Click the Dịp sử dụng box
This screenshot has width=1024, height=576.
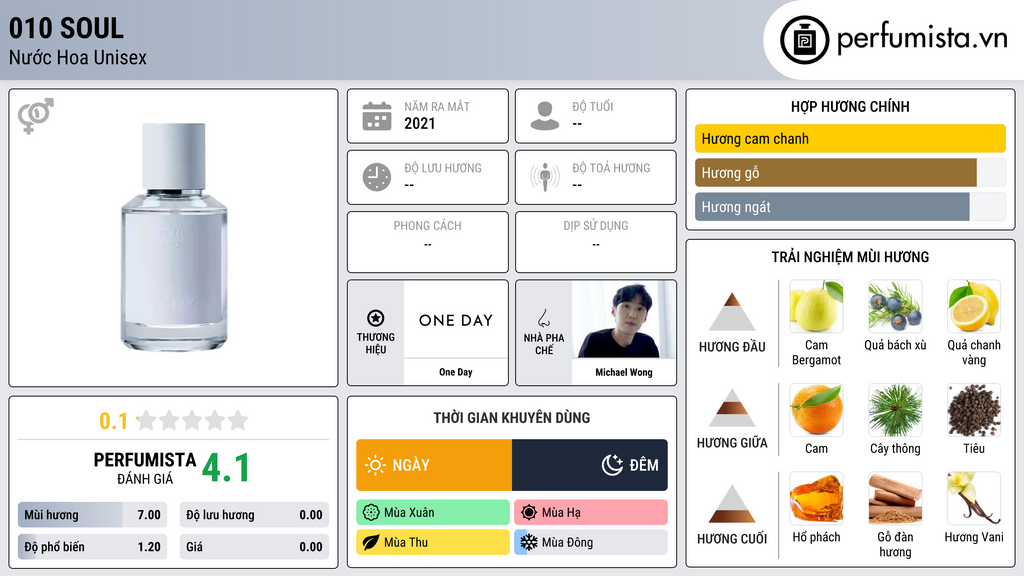pyautogui.click(x=596, y=242)
